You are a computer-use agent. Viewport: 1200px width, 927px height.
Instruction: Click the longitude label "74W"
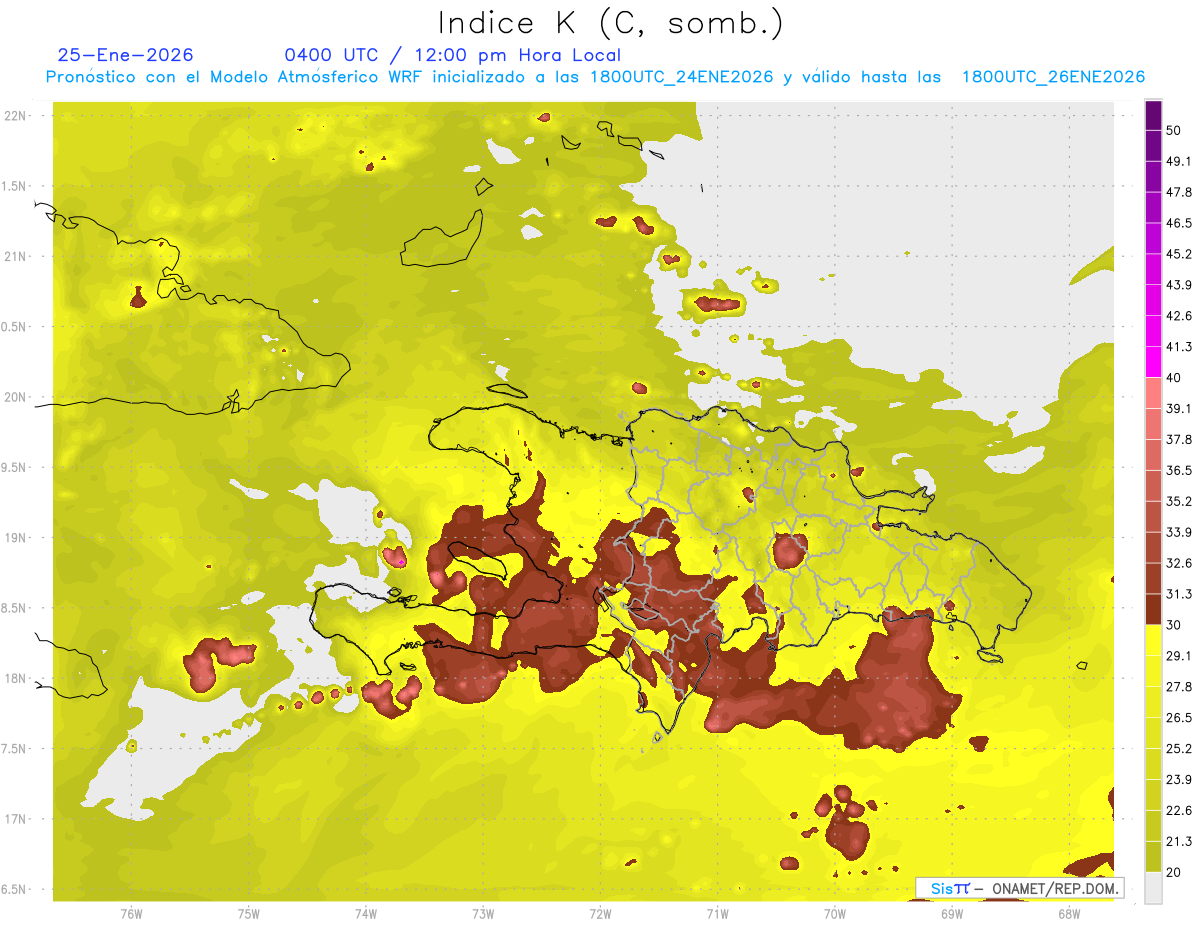tap(366, 913)
